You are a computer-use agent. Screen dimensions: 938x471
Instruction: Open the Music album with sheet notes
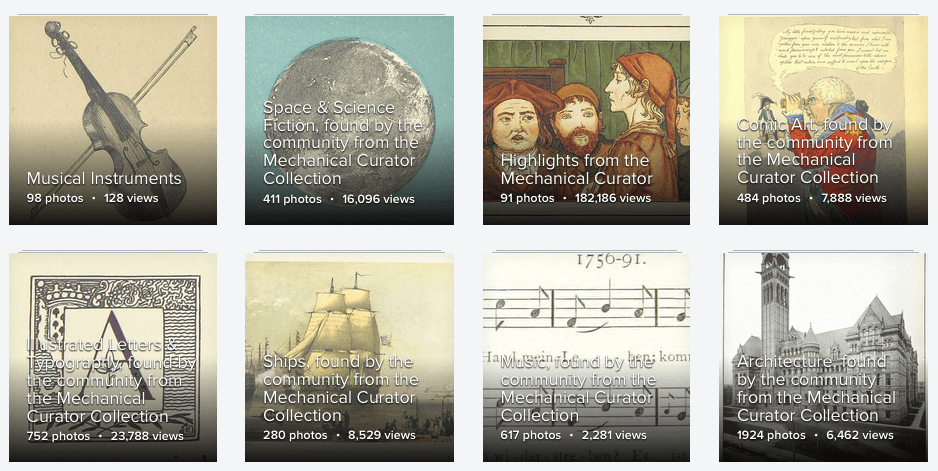(586, 357)
